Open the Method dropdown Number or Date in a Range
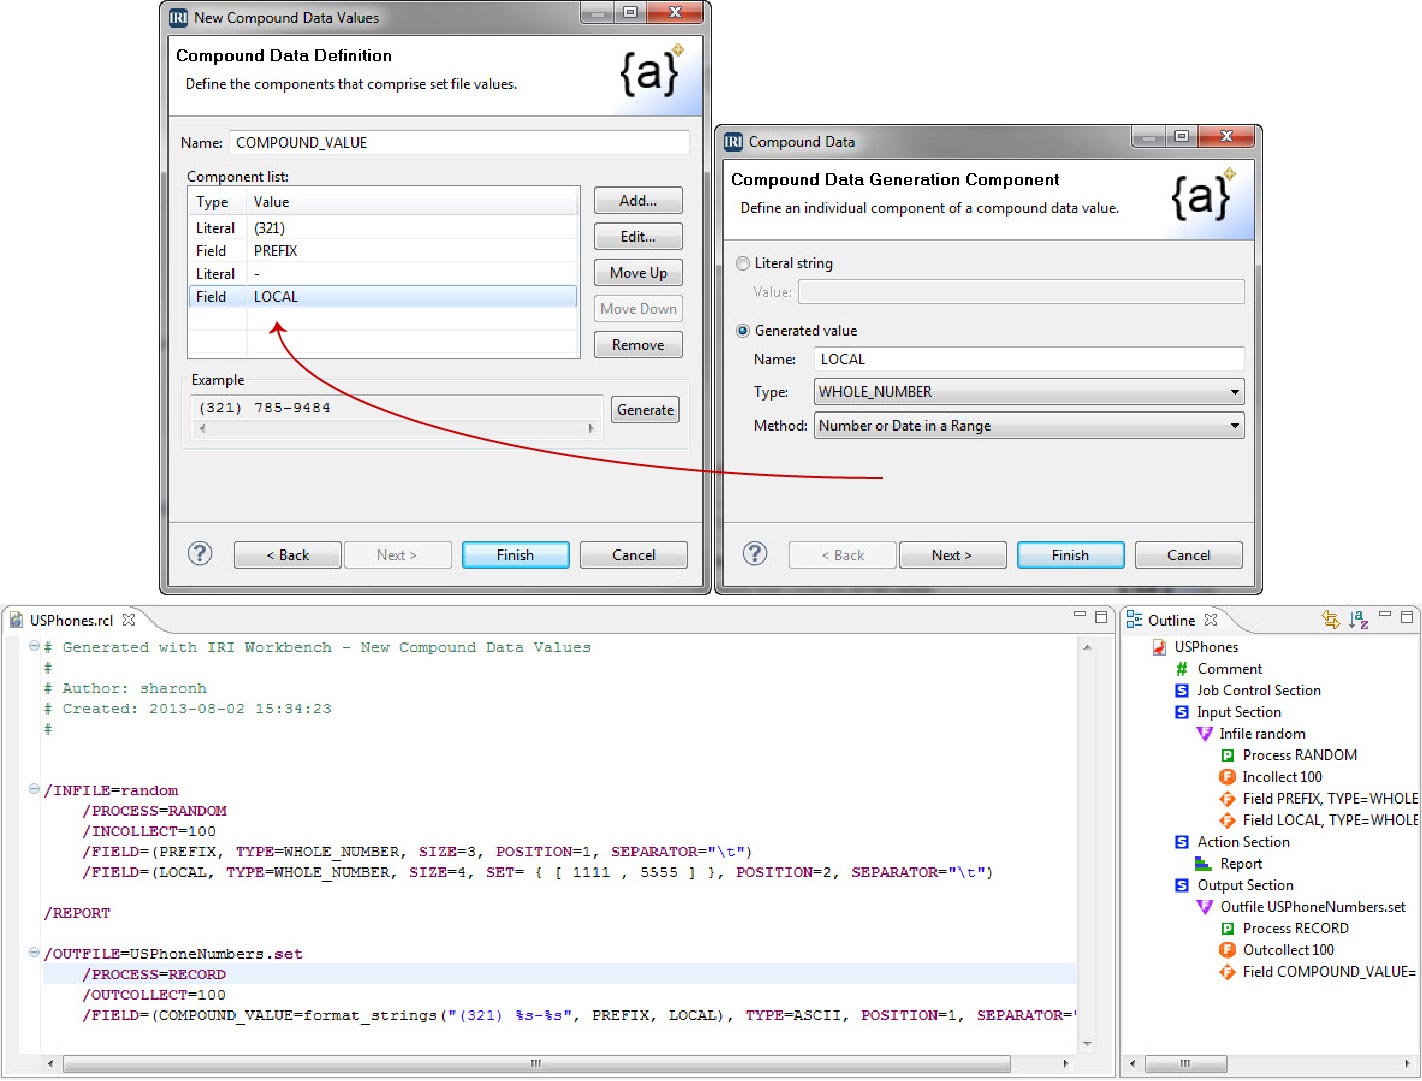The width and height of the screenshot is (1422, 1081). tap(1029, 426)
